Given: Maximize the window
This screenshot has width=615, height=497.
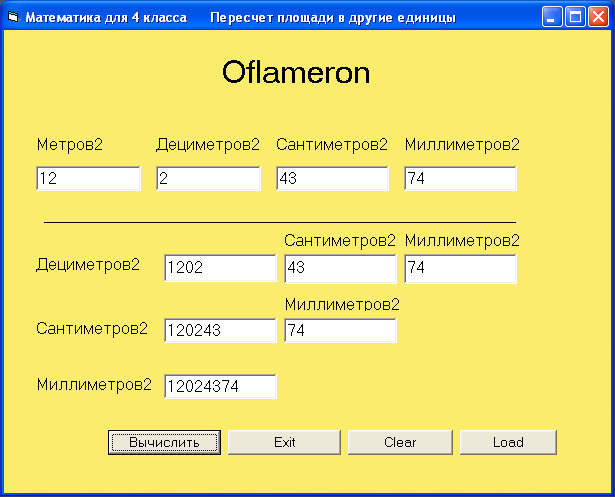Looking at the screenshot, I should 575,17.
